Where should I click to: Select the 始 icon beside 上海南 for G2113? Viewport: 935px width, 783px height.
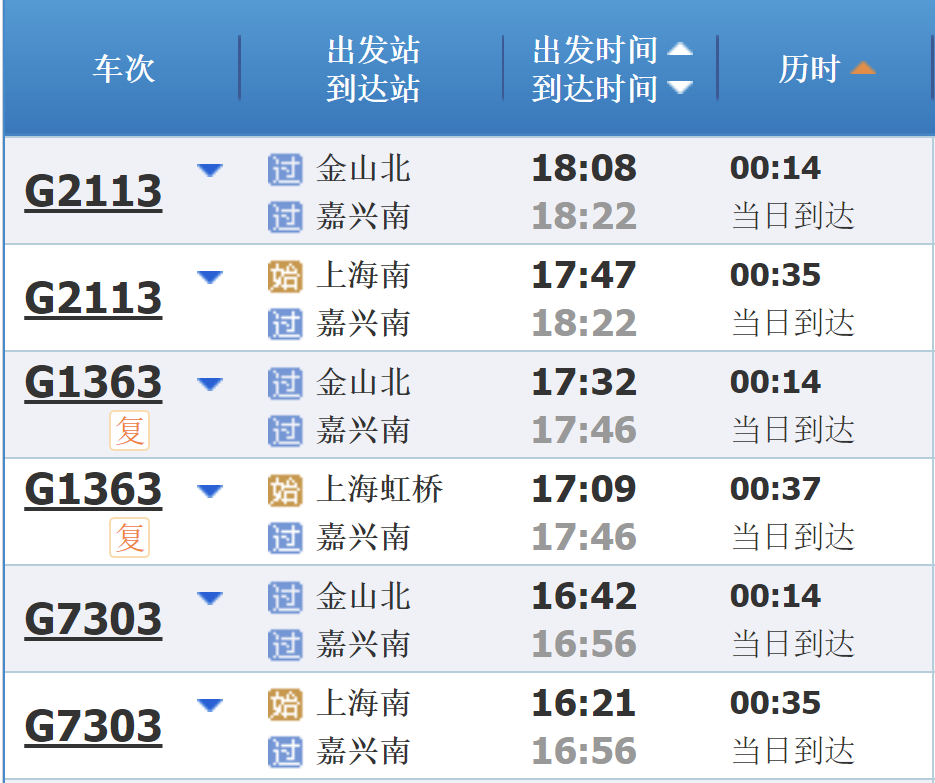pyautogui.click(x=285, y=276)
